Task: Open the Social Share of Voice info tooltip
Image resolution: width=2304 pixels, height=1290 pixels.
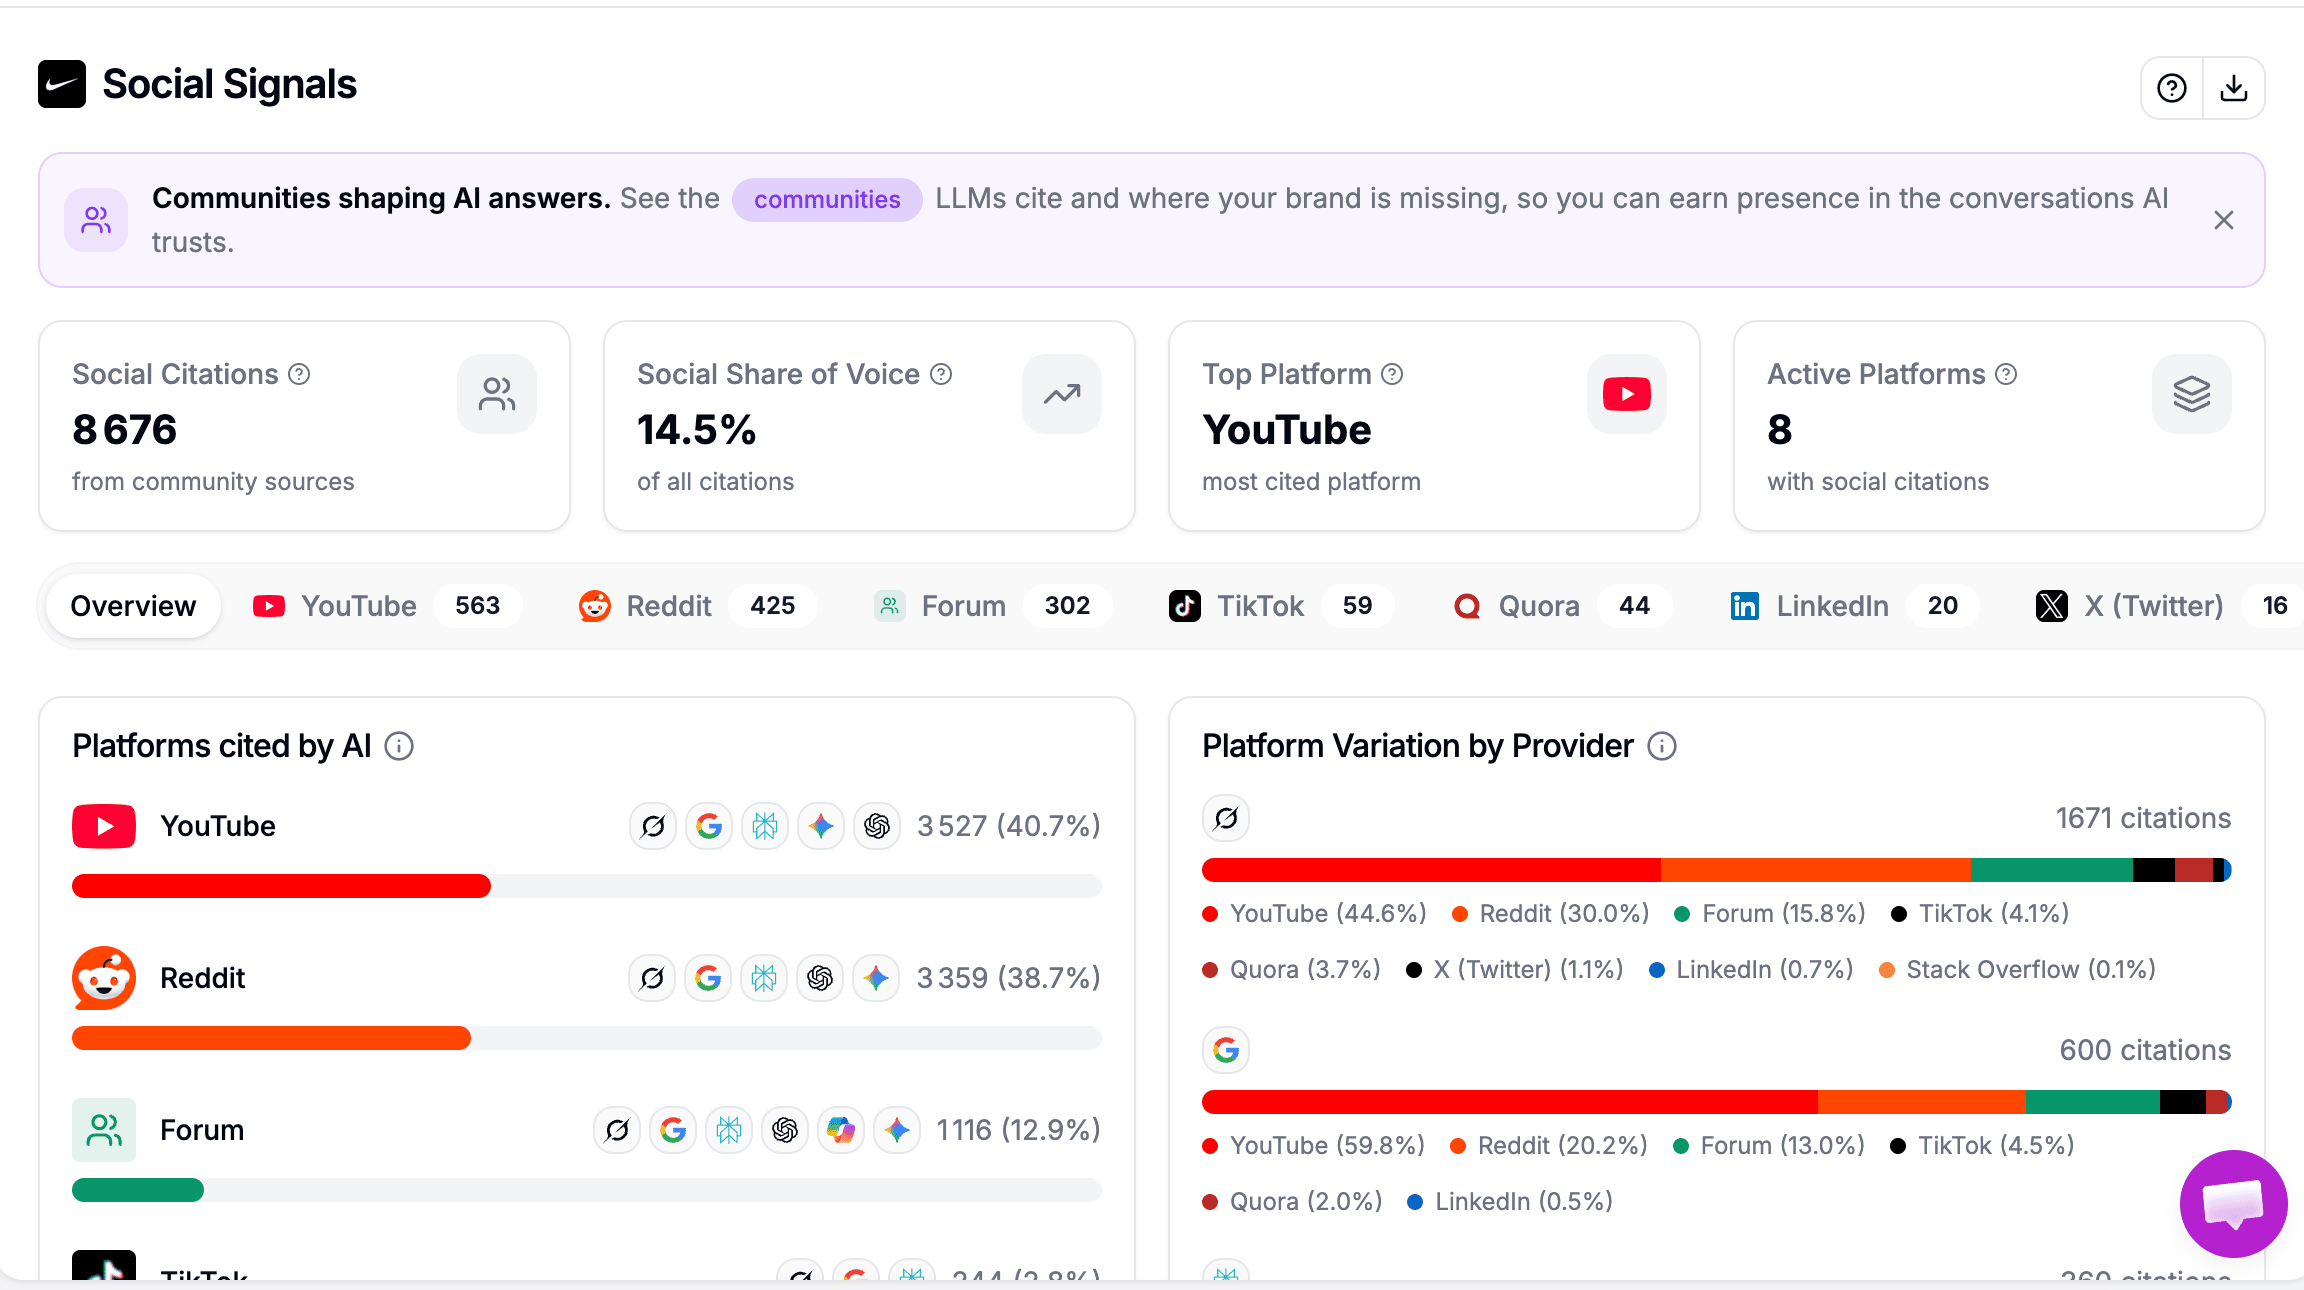Action: click(941, 374)
